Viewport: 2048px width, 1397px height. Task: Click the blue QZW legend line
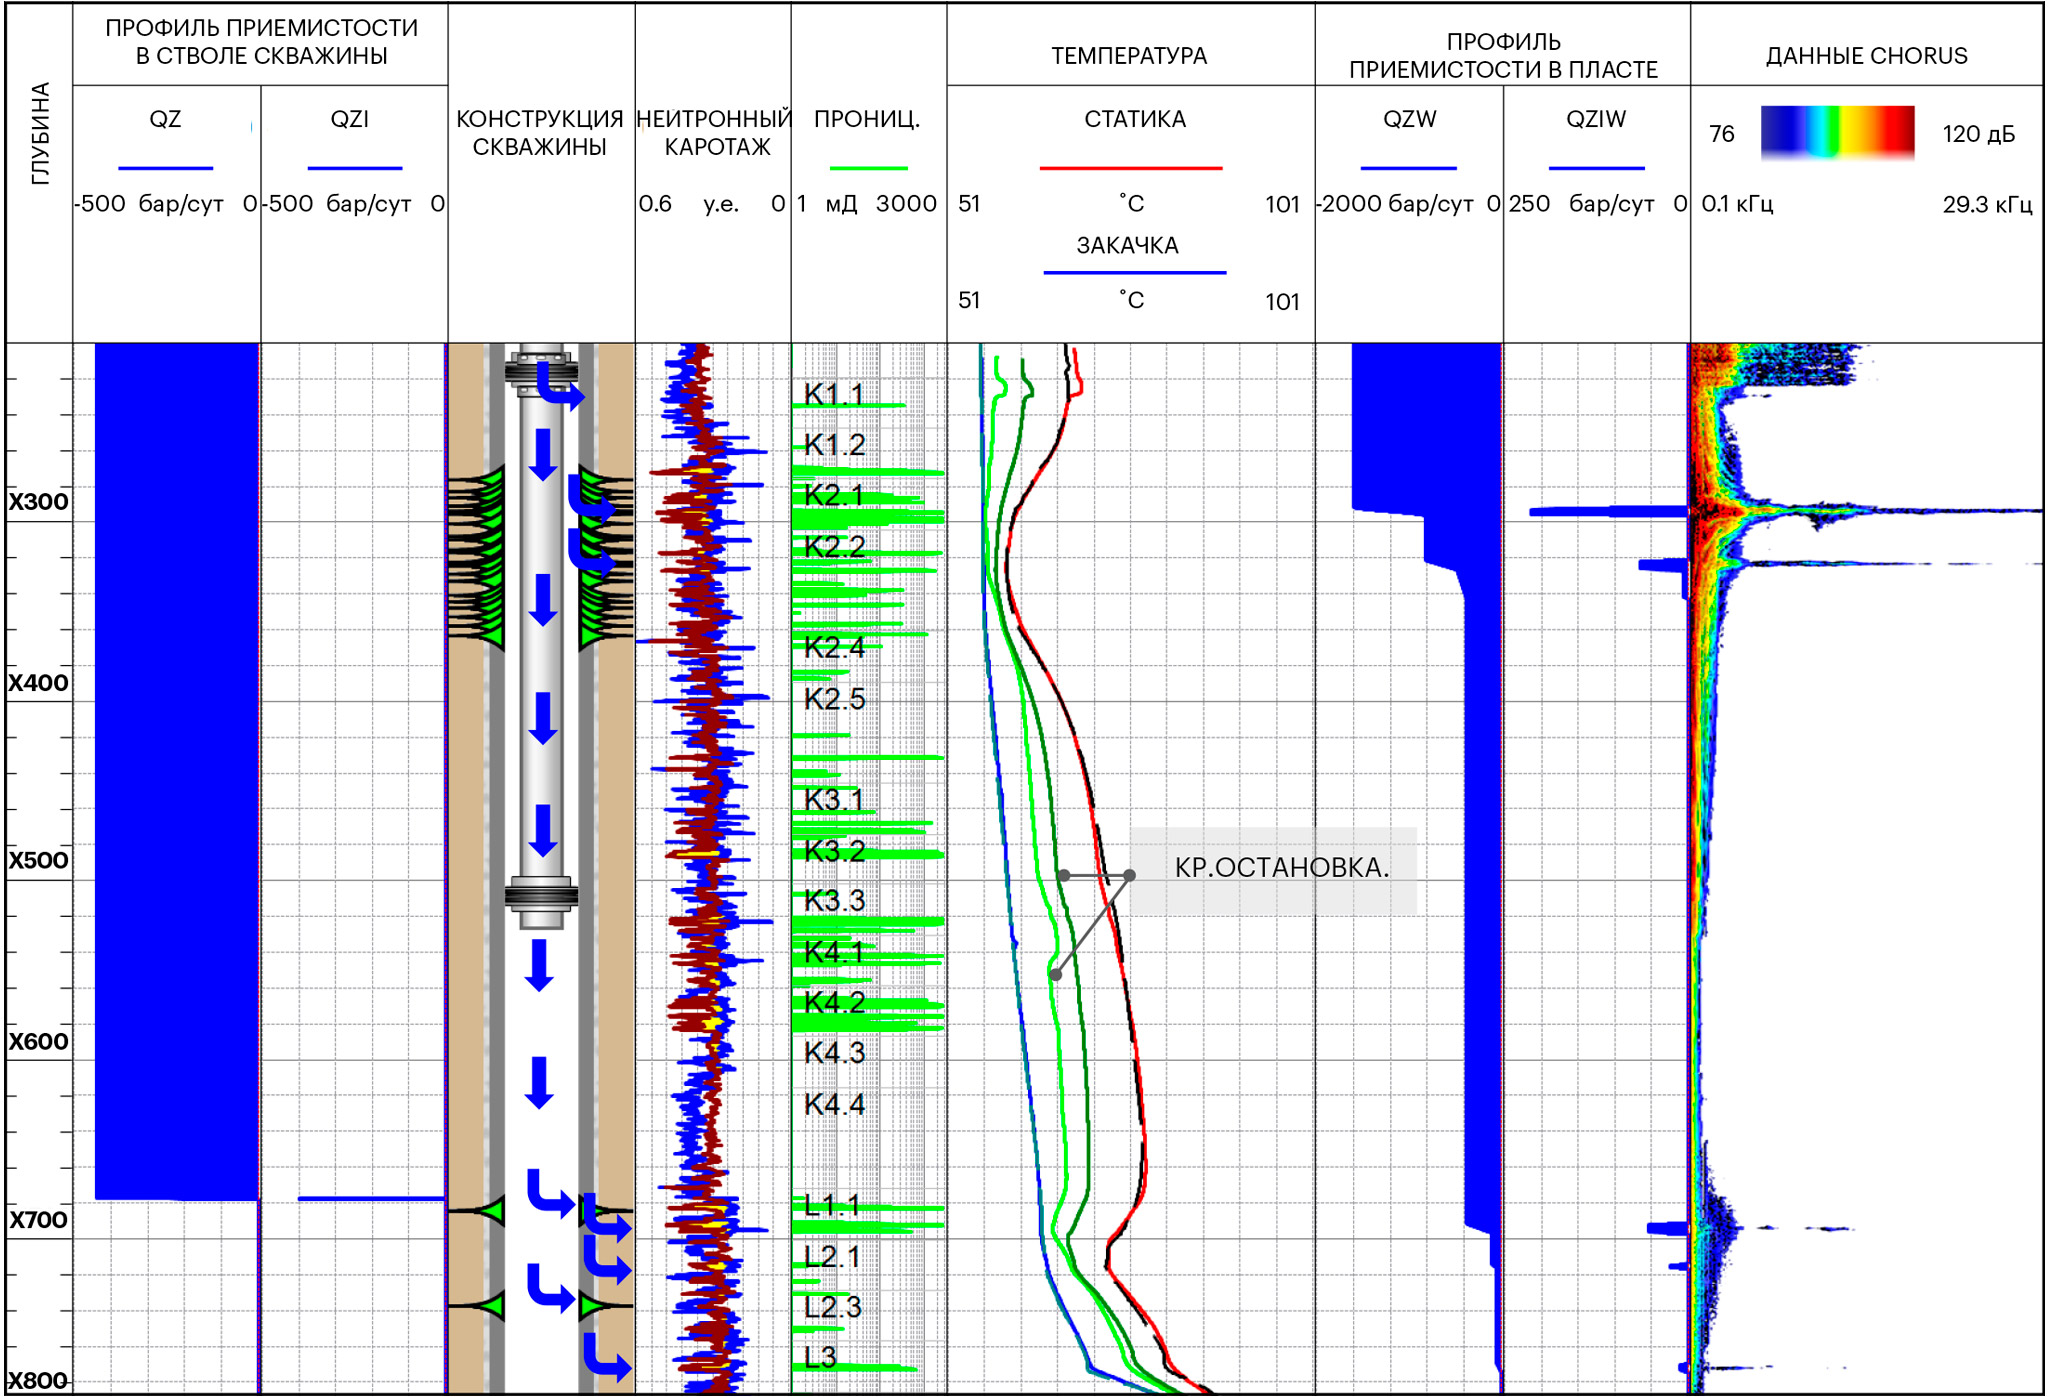click(1408, 168)
